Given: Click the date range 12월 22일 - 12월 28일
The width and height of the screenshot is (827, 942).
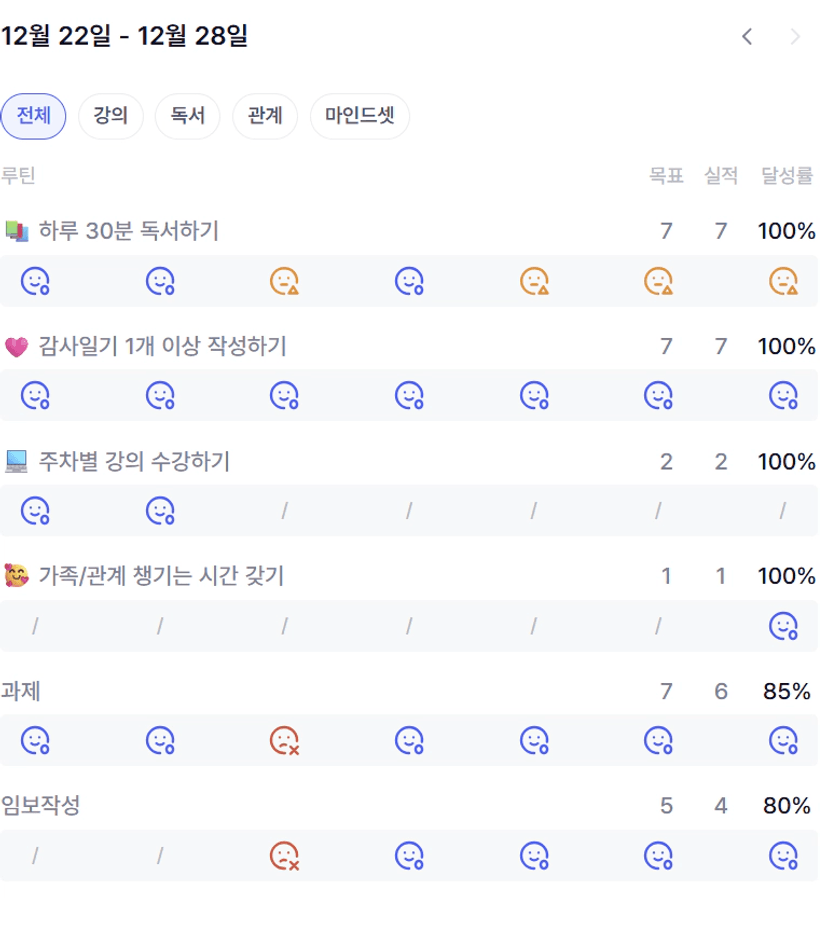Looking at the screenshot, I should point(124,37).
